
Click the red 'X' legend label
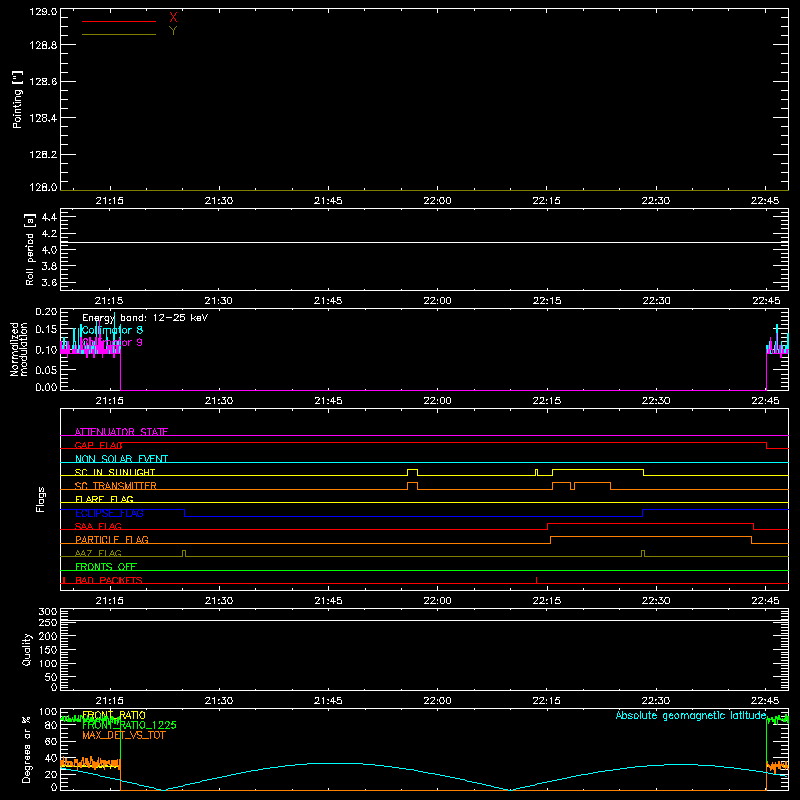click(x=173, y=18)
